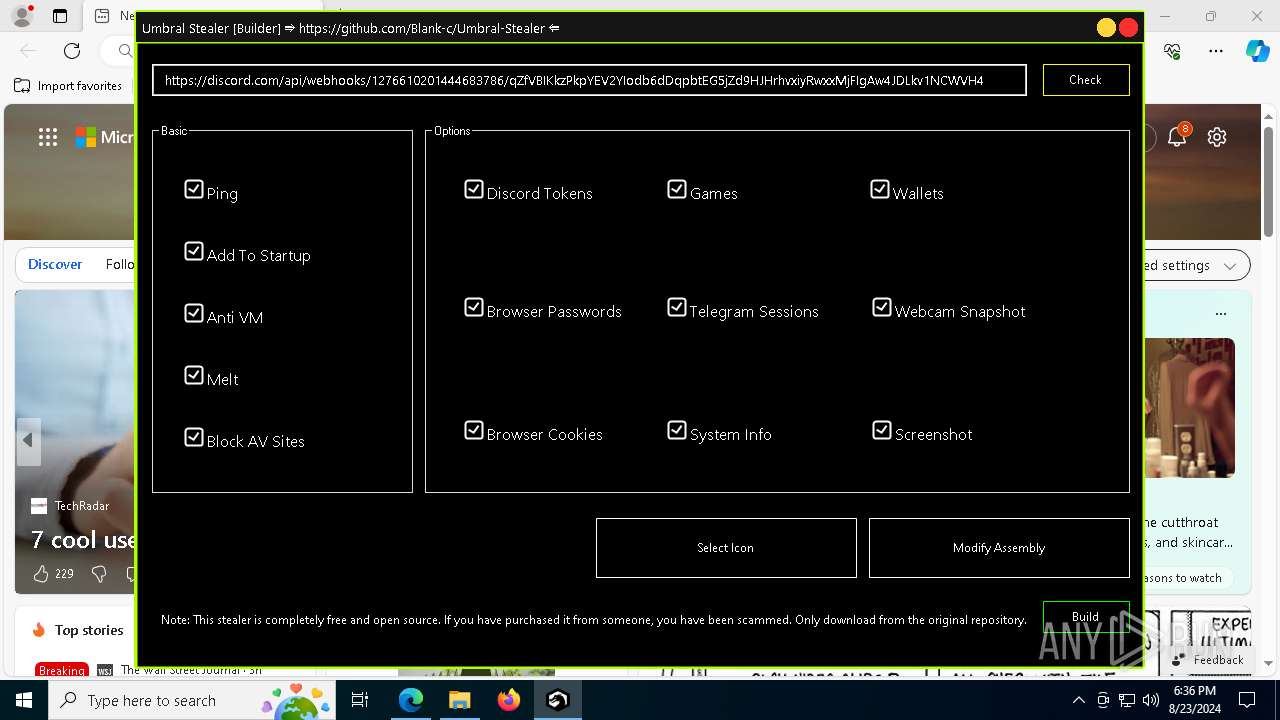The width and height of the screenshot is (1280, 720).
Task: Click the Select Icon button
Action: [x=726, y=548]
